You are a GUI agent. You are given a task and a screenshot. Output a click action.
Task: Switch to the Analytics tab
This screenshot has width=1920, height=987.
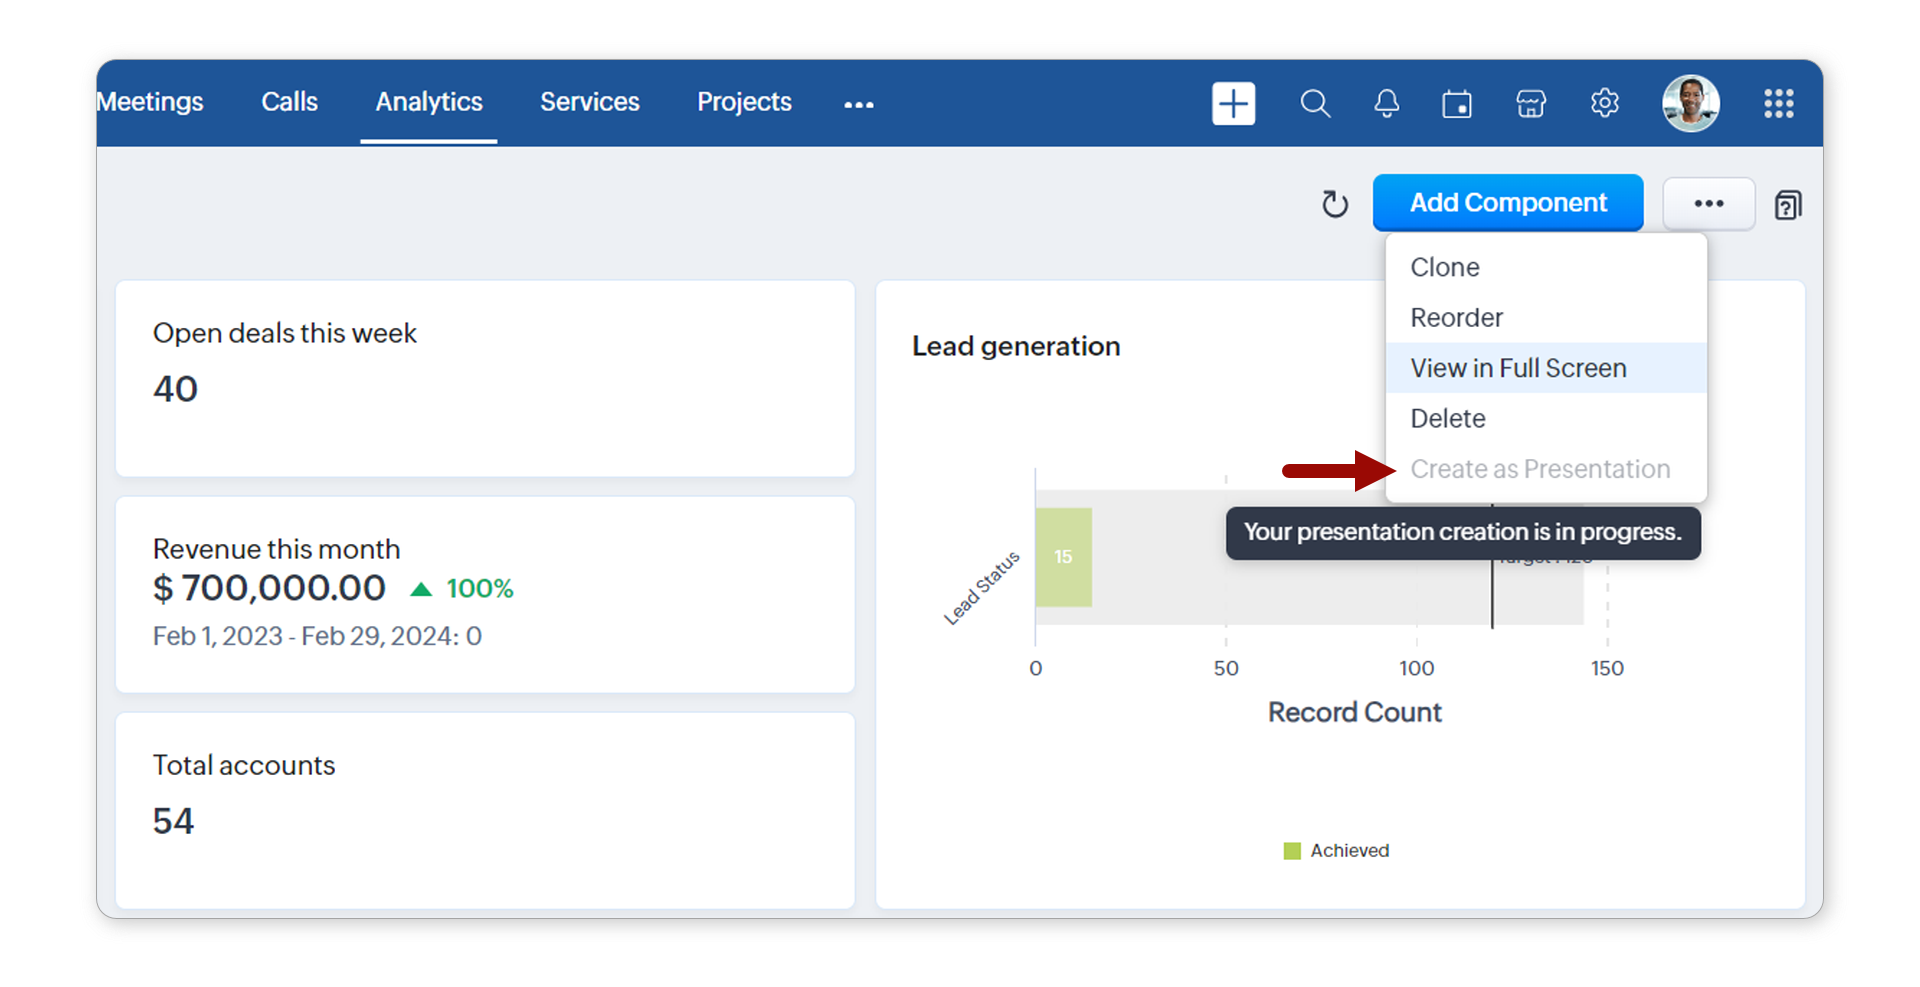(x=429, y=102)
